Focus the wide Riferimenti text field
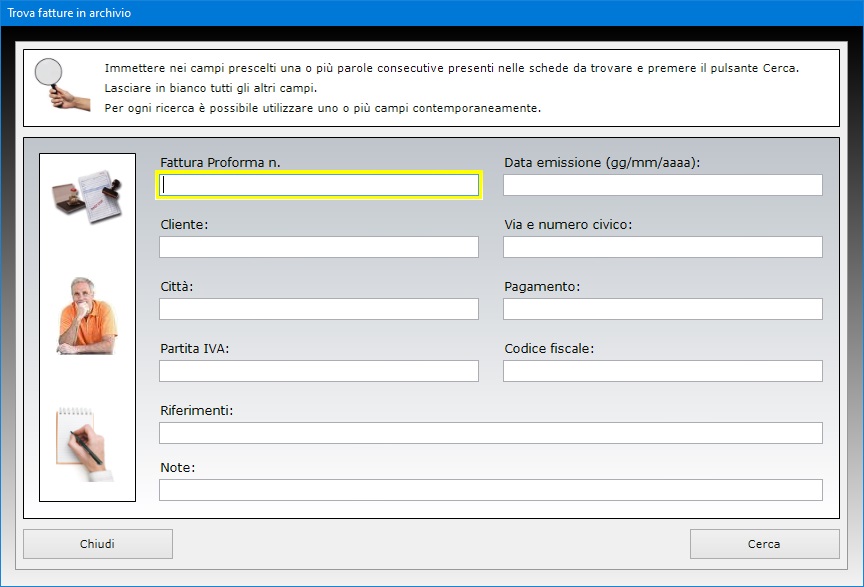 (490, 433)
